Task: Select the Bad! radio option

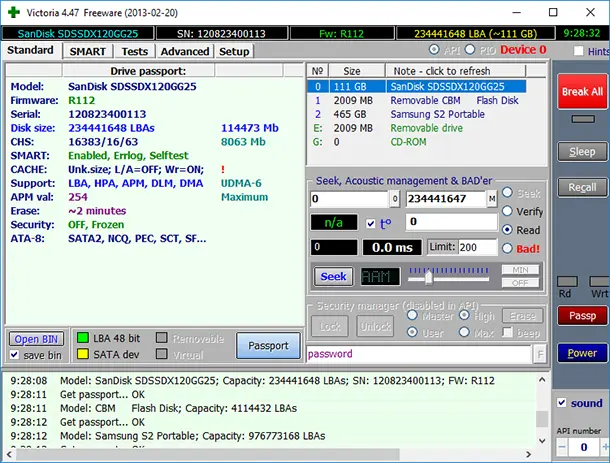Action: pos(507,248)
